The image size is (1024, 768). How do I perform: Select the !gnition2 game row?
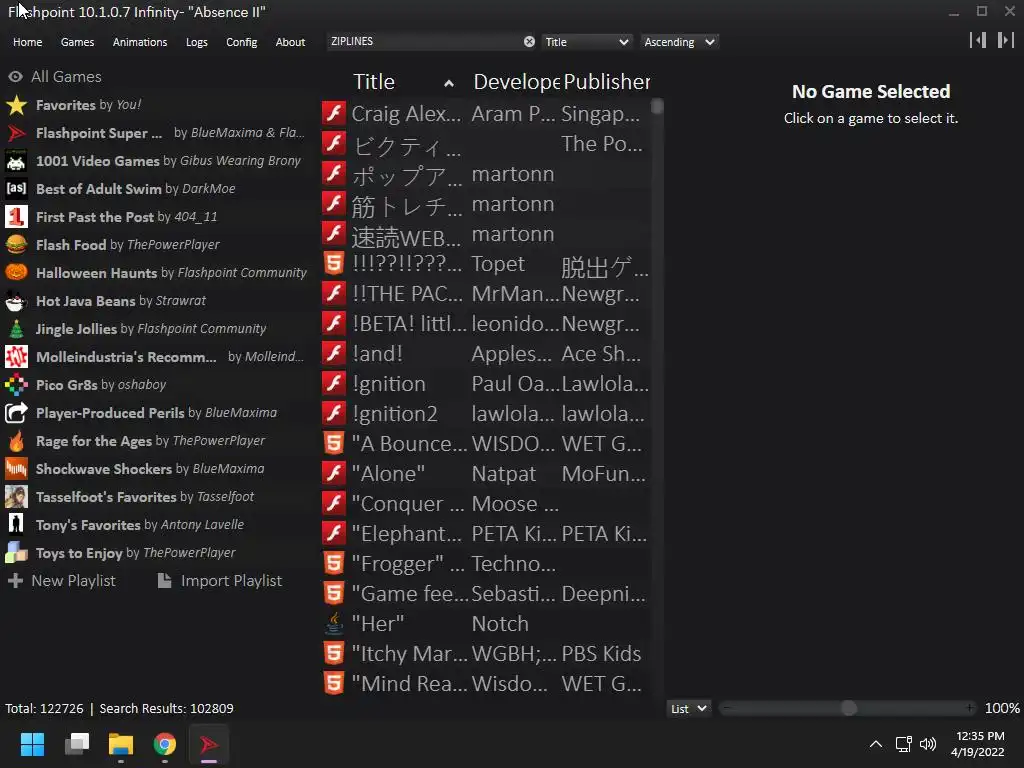coord(487,413)
